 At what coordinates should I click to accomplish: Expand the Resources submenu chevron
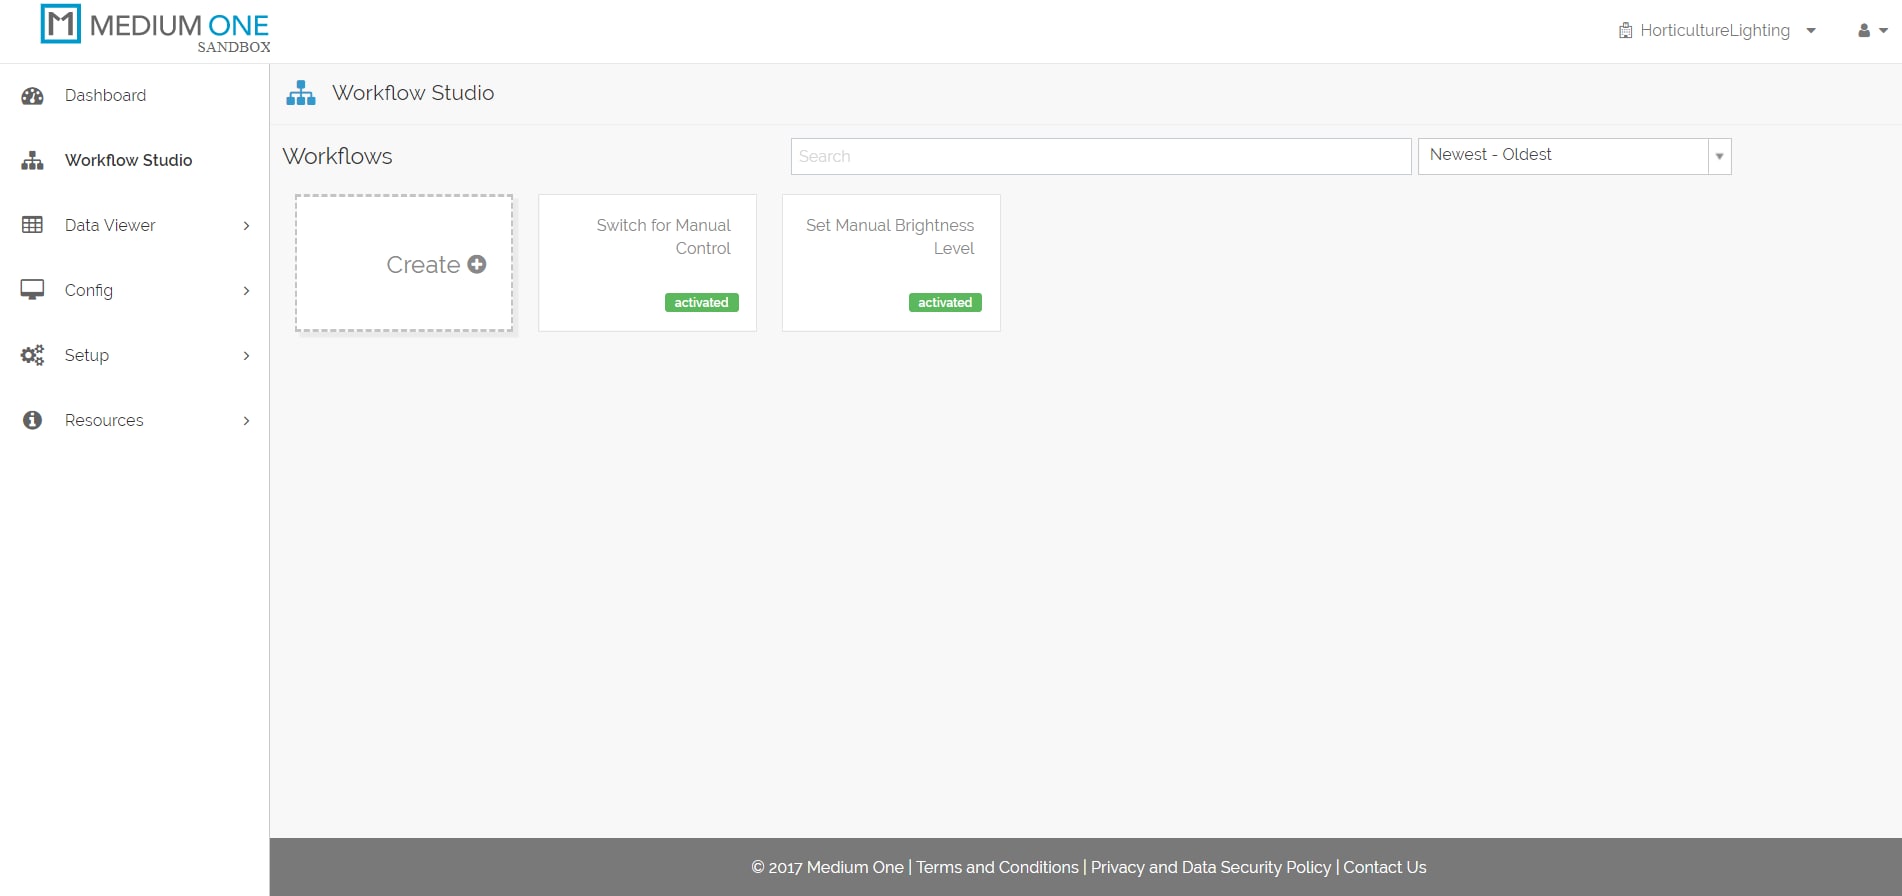[246, 421]
